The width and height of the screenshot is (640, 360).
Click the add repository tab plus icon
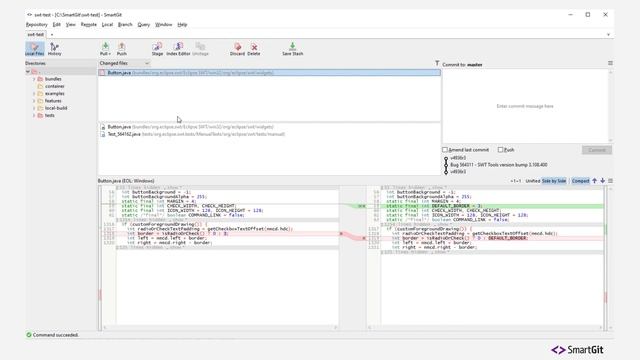point(52,35)
